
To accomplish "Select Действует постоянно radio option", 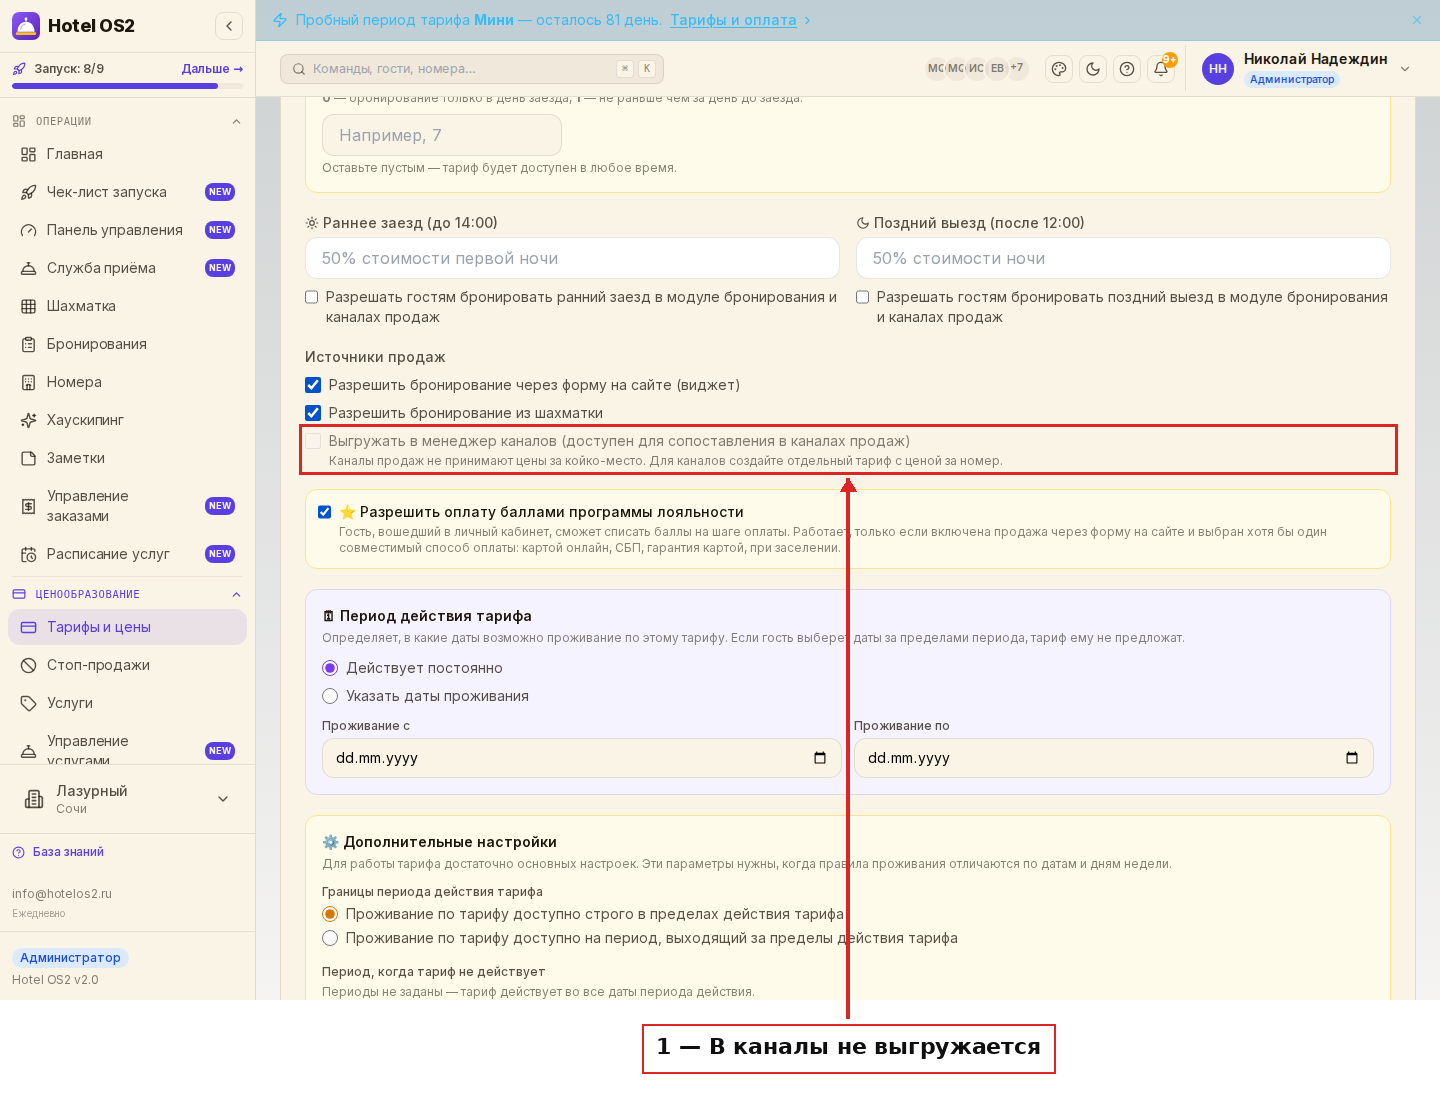I will pos(330,668).
